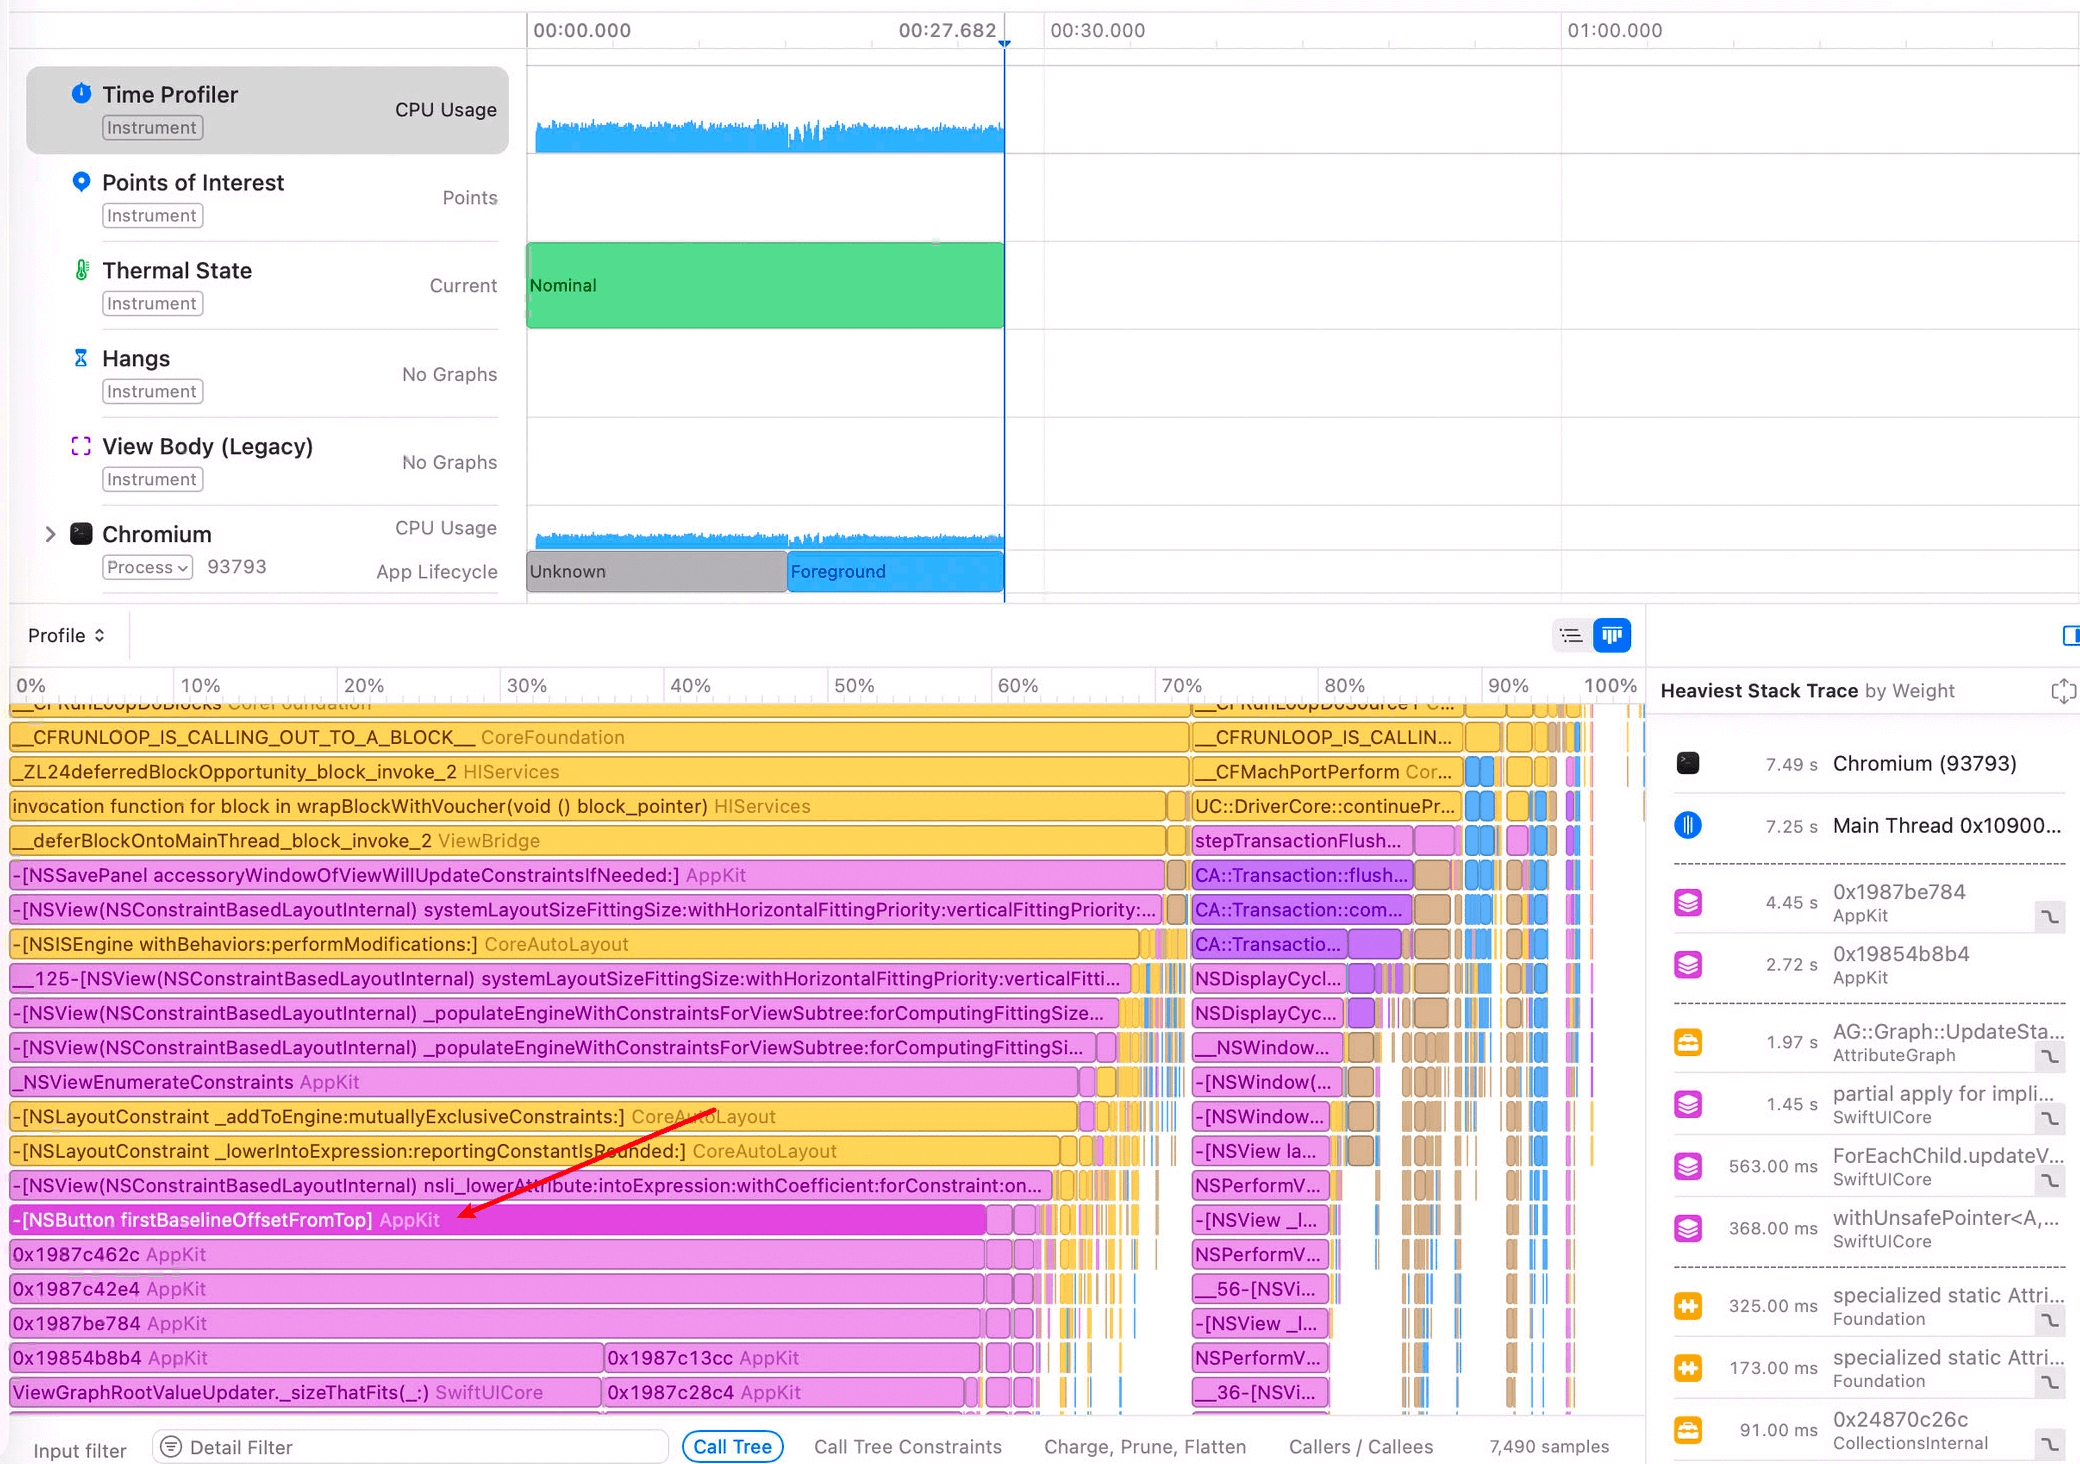Viewport: 2080px width, 1464px height.
Task: Toggle the right inspector sidebar
Action: coord(2070,635)
